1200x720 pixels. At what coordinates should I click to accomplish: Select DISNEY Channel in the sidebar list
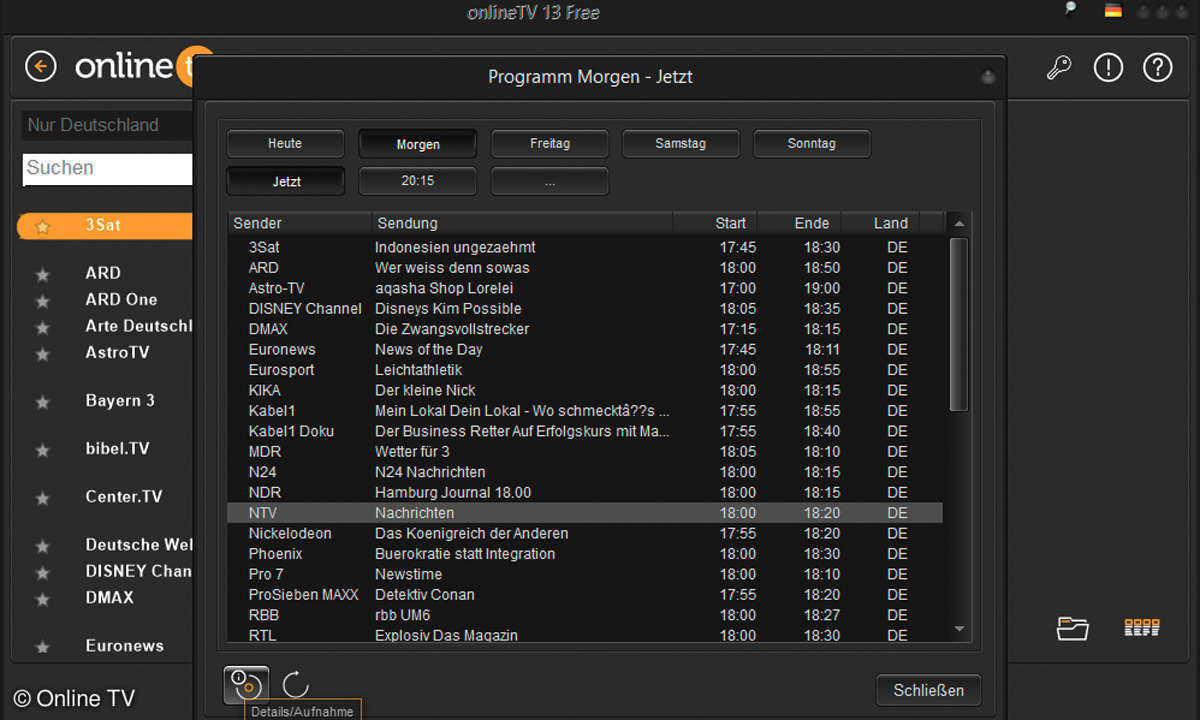[x=138, y=571]
